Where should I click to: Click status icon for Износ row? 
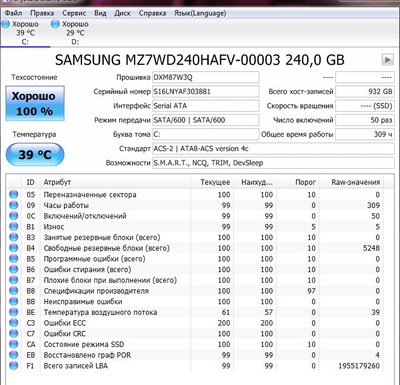pos(14,227)
